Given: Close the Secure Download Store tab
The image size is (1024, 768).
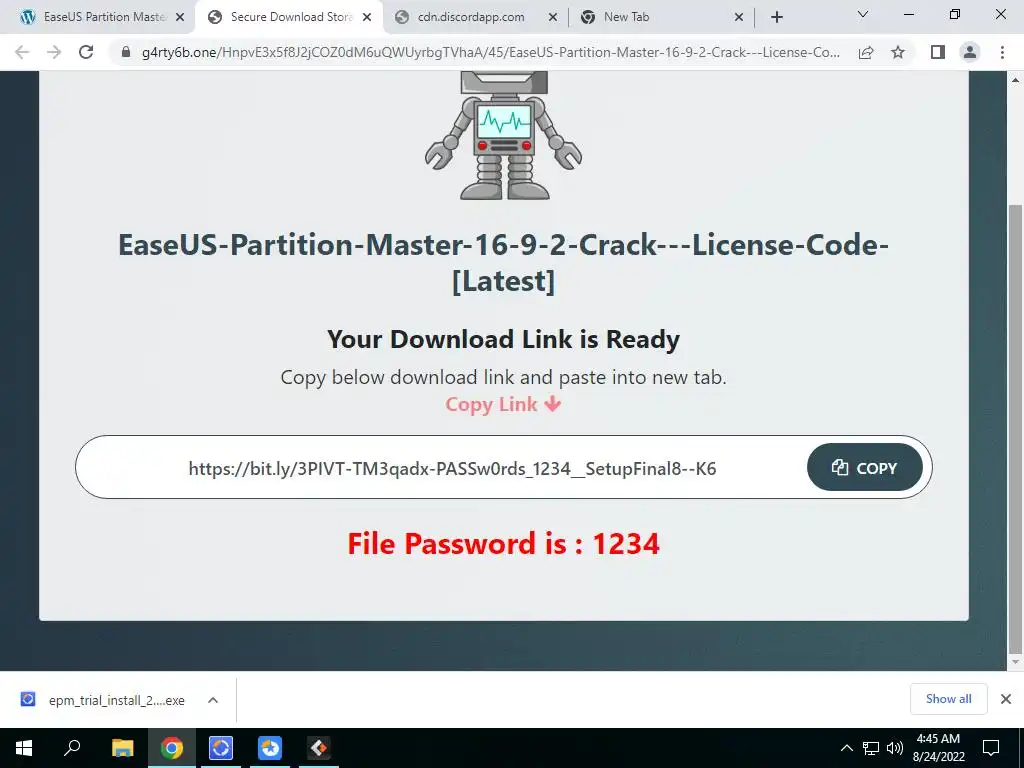Looking at the screenshot, I should [x=367, y=18].
